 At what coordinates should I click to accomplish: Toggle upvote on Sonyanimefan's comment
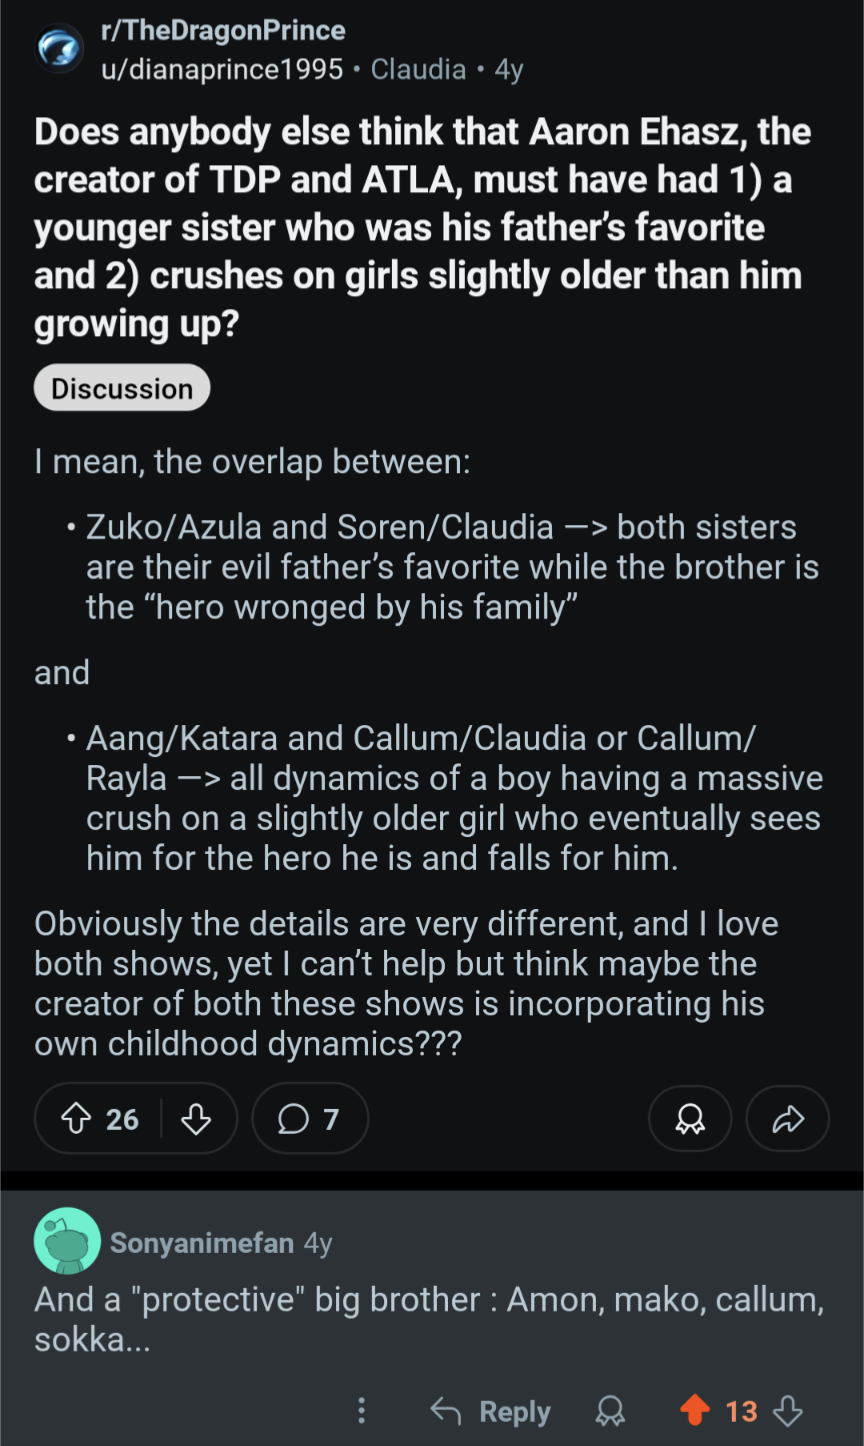coord(693,1411)
